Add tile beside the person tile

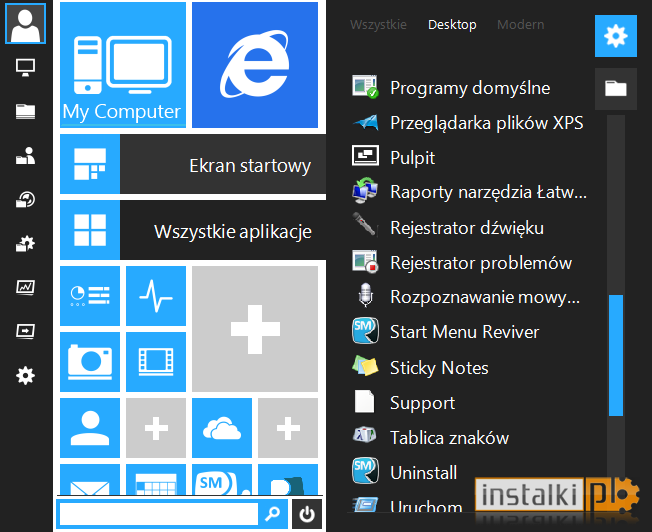pos(156,428)
